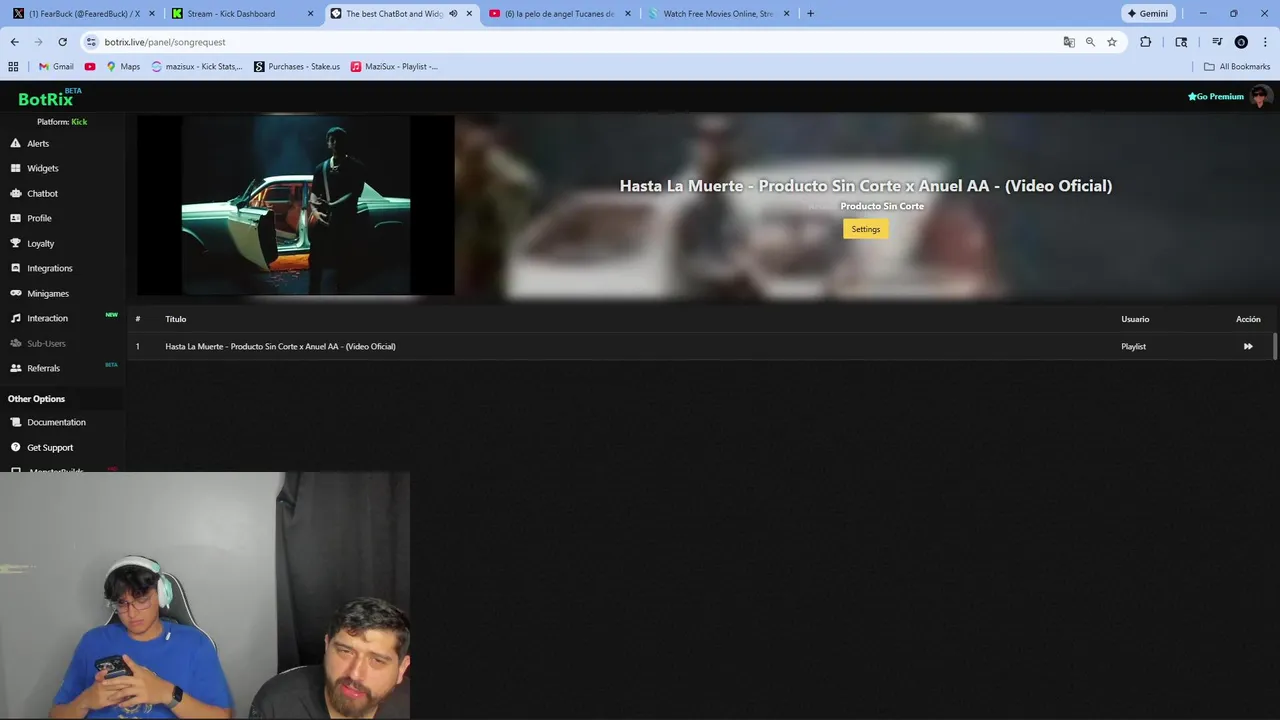Open the user avatar menu in BotRix header
This screenshot has height=720, width=1280.
coord(1261,96)
